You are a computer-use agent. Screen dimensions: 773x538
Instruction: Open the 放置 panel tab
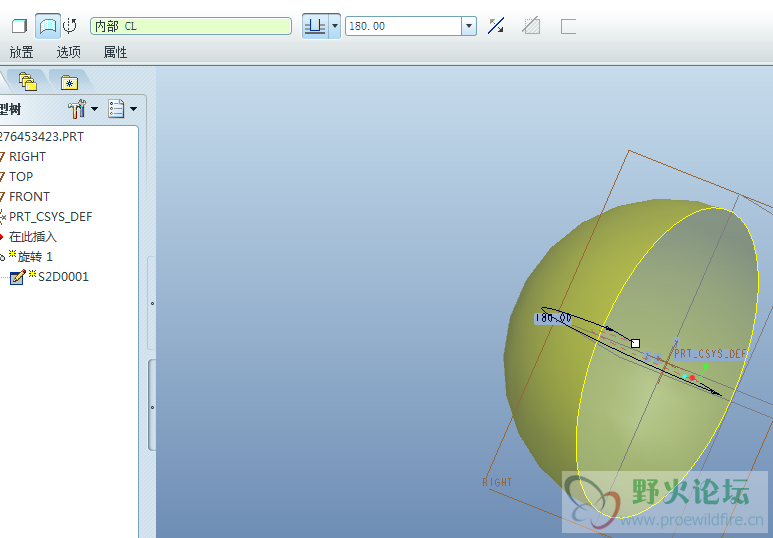(x=21, y=52)
